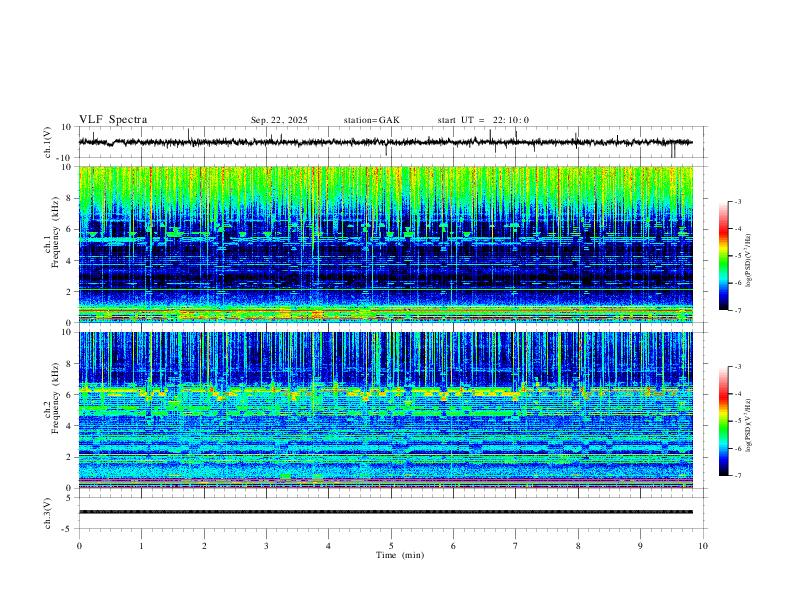Click the "start UT = 22:10:0" text

483,120
